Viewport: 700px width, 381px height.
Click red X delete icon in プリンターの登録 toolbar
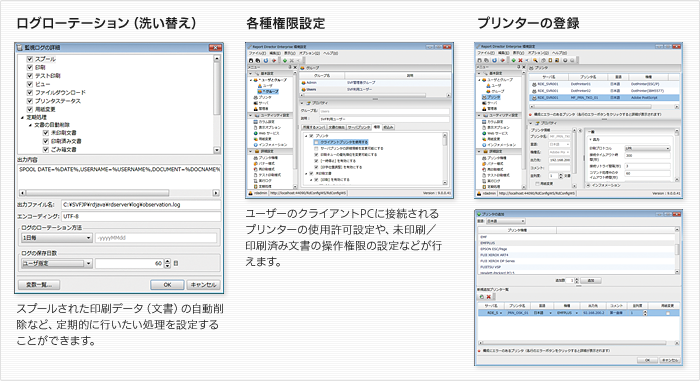(520, 60)
